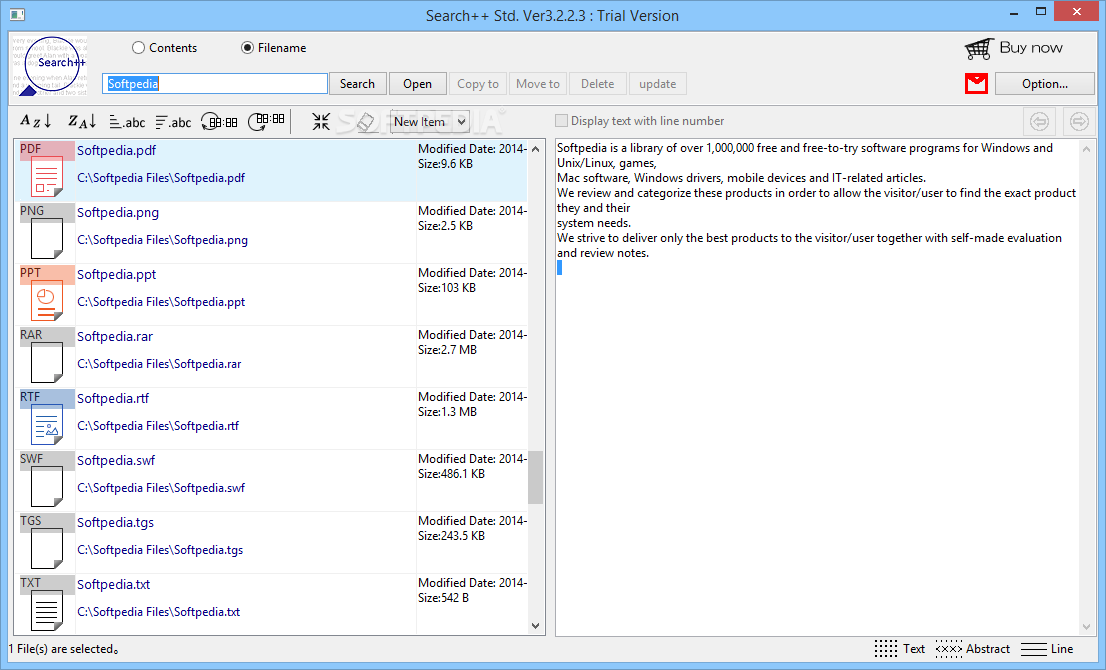This screenshot has height=670, width=1106.
Task: Go to previous preview arrow
Action: (1039, 121)
